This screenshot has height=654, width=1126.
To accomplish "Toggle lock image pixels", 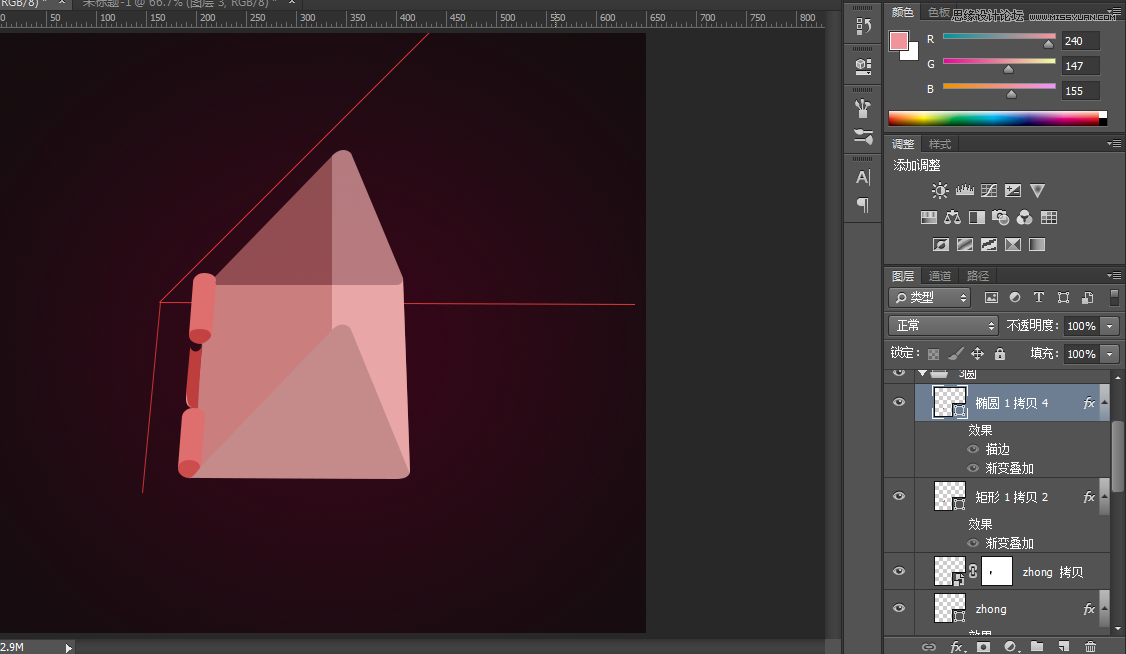I will point(955,353).
